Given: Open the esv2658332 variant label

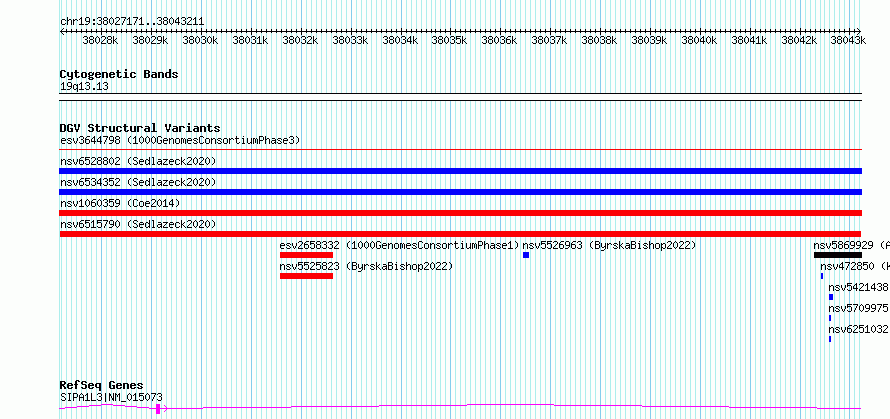Looking at the screenshot, I should (400, 245).
